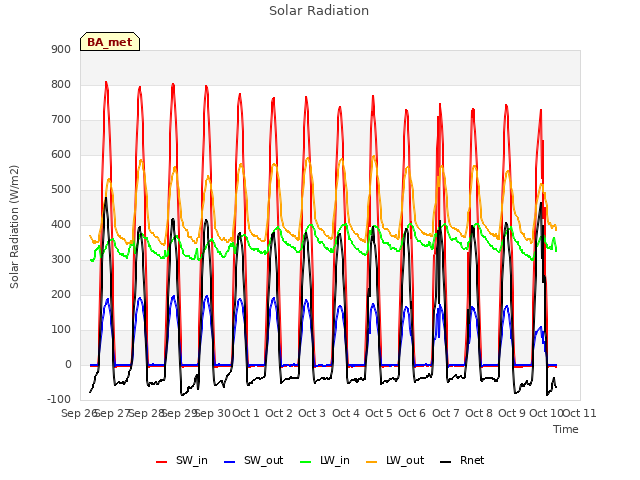Click the Oct 4 x-axis tick label
640x480 pixels.
(346, 413)
